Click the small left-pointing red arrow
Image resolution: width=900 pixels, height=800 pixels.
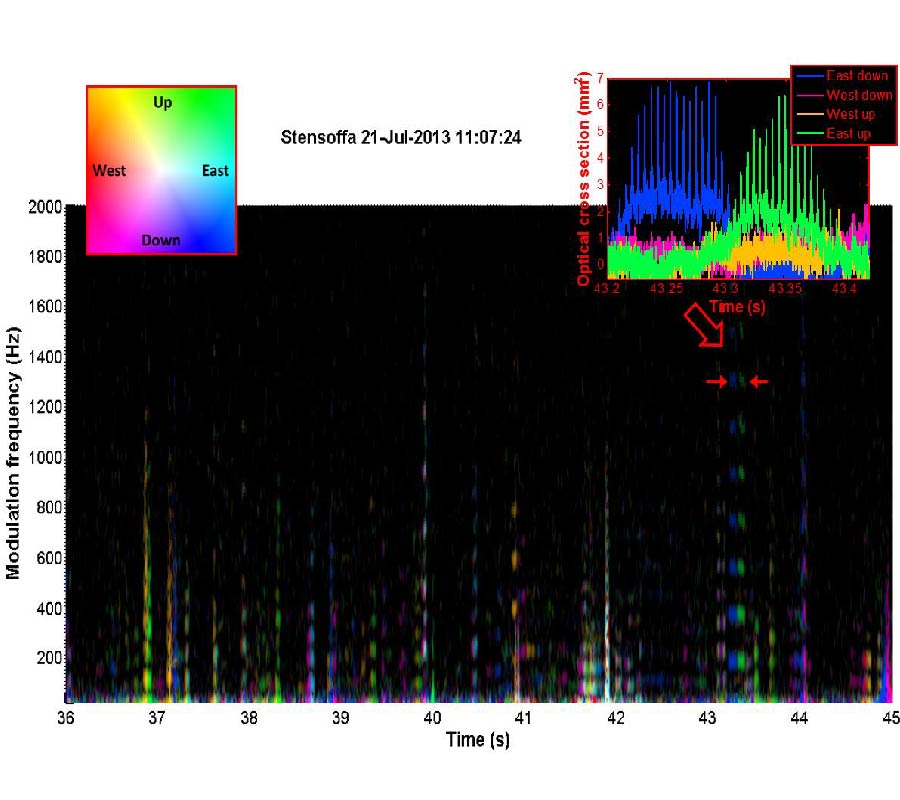(x=759, y=381)
